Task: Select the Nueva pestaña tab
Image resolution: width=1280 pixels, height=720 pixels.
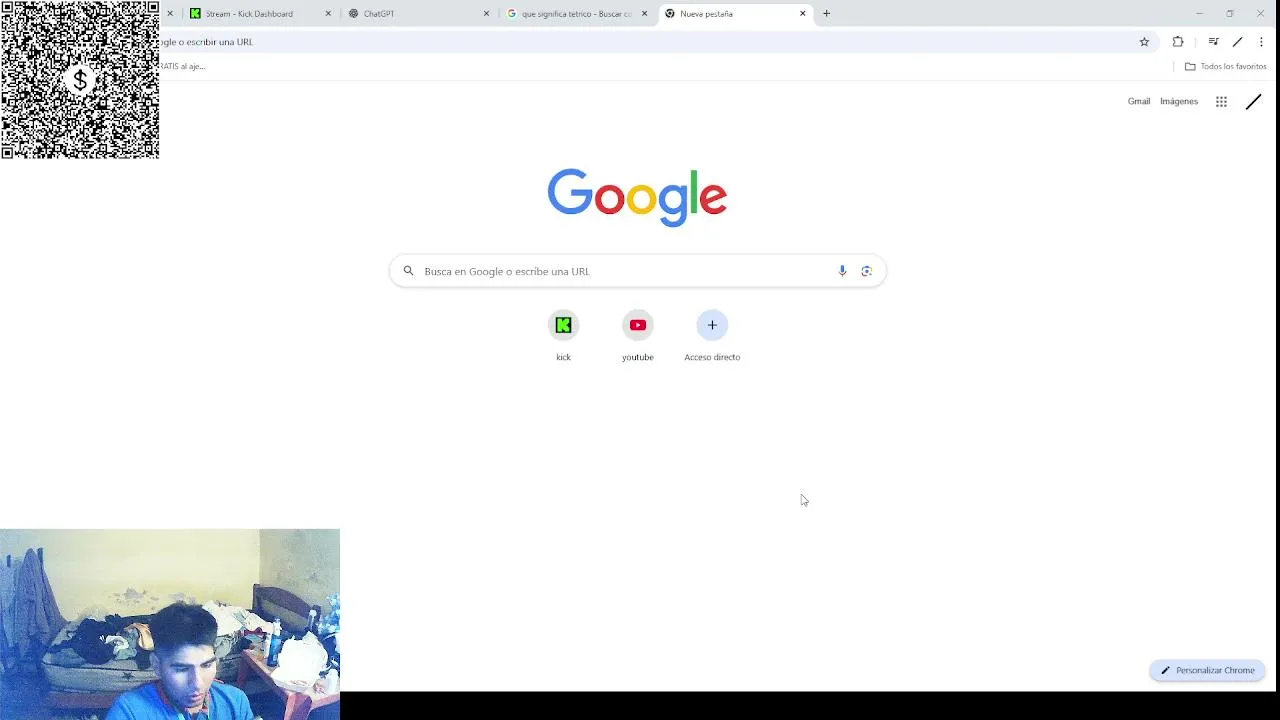Action: point(736,14)
